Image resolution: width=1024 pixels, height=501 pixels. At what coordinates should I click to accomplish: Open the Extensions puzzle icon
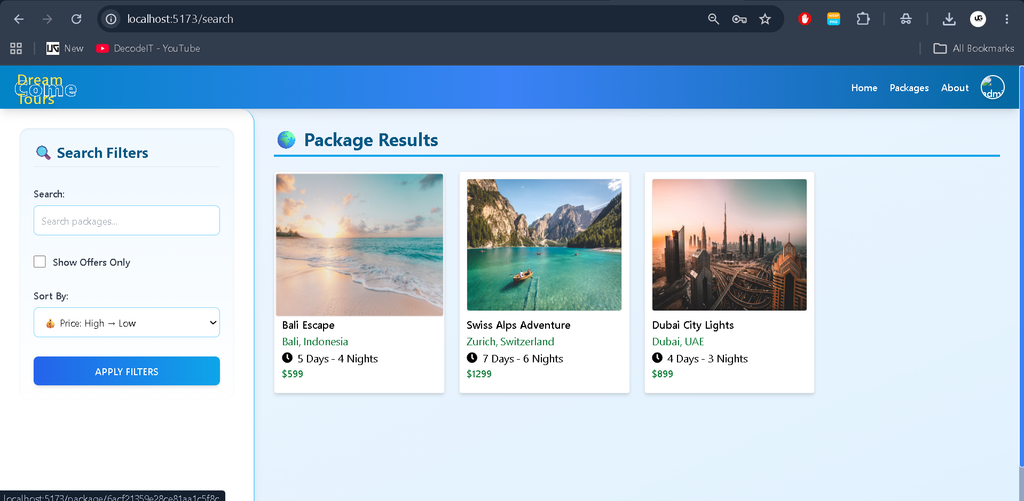tap(863, 19)
